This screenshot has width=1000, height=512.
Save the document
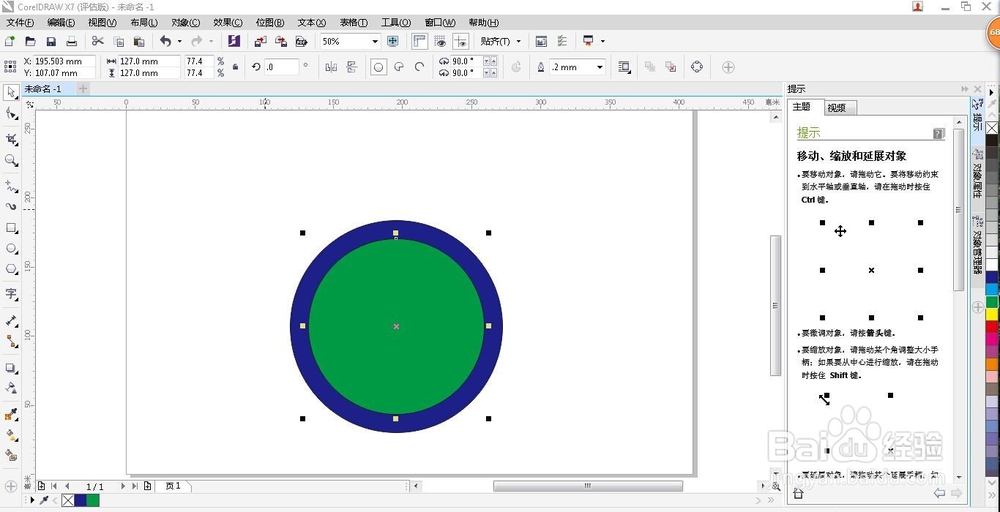(51, 41)
